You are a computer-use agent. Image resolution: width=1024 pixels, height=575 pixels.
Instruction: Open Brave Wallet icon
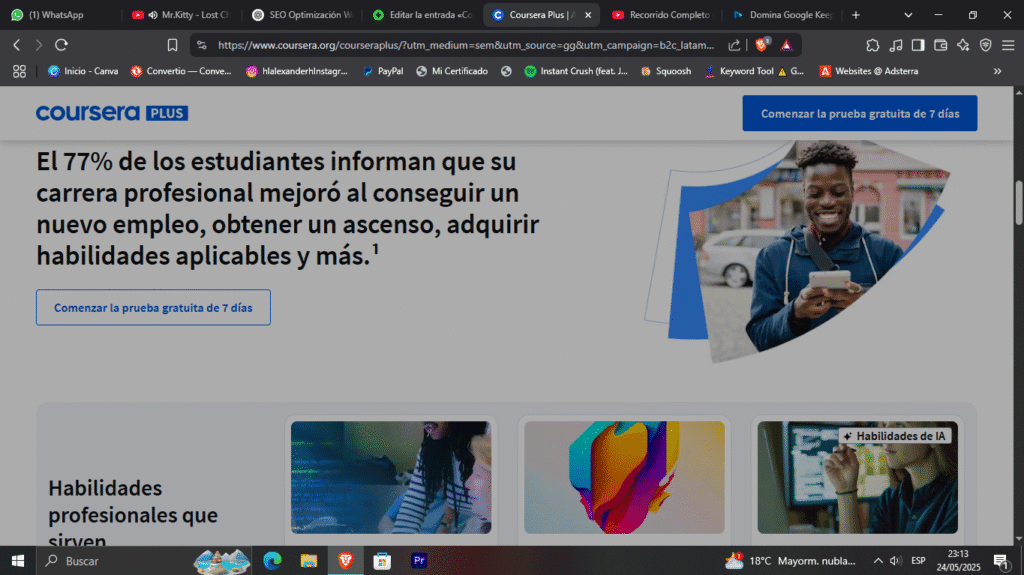[940, 45]
